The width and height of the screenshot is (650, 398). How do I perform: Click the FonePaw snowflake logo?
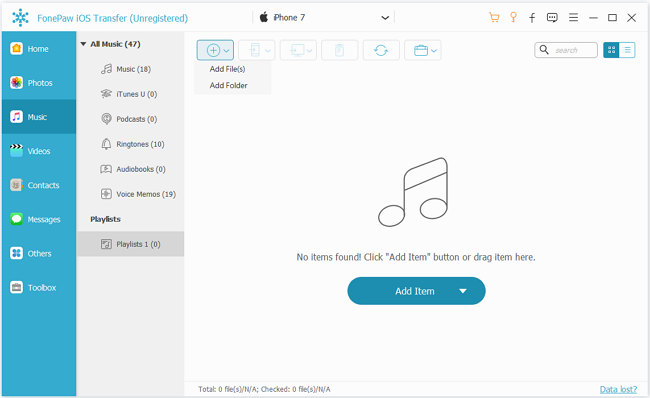tap(20, 18)
